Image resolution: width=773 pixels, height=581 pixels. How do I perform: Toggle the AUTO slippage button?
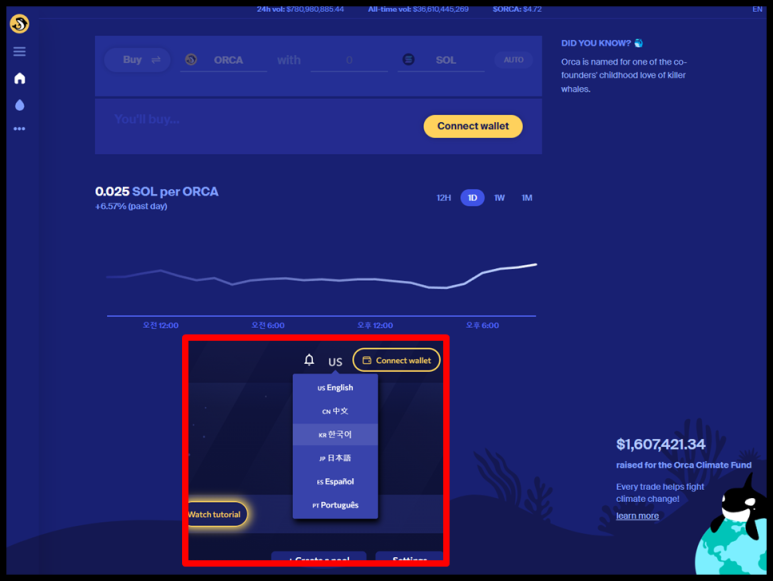click(x=513, y=60)
